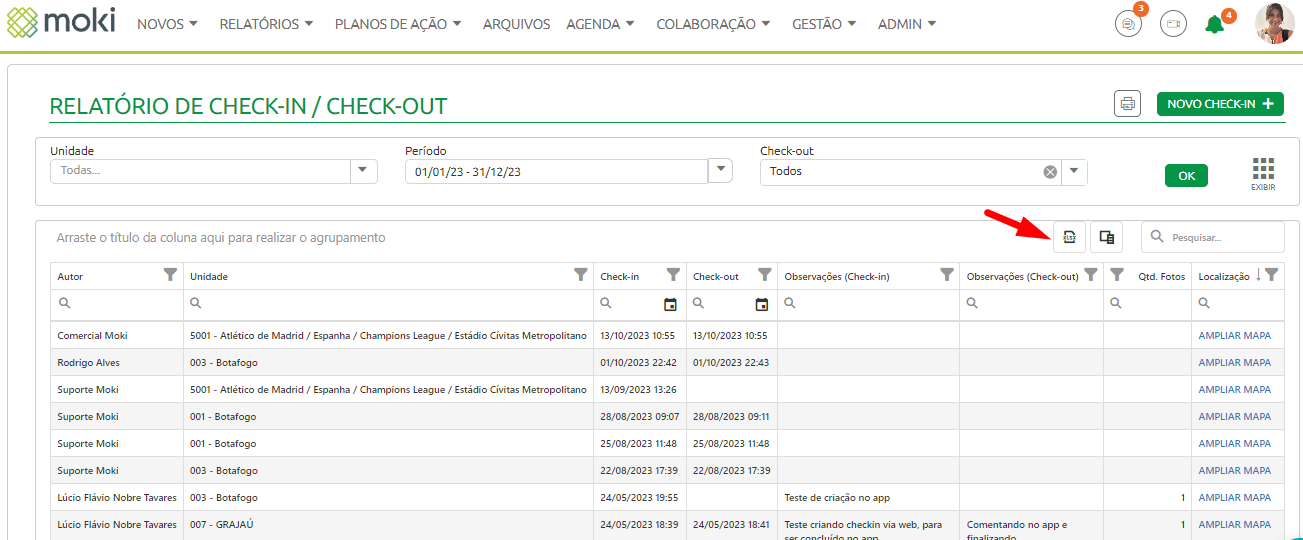Click the user profile avatar

tap(1274, 24)
